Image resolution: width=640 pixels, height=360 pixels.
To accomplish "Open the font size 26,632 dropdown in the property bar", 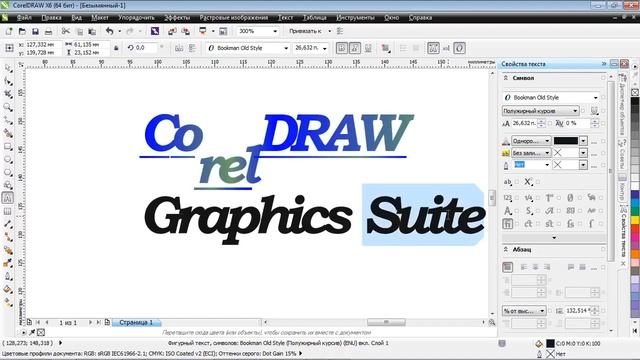I will click(324, 48).
